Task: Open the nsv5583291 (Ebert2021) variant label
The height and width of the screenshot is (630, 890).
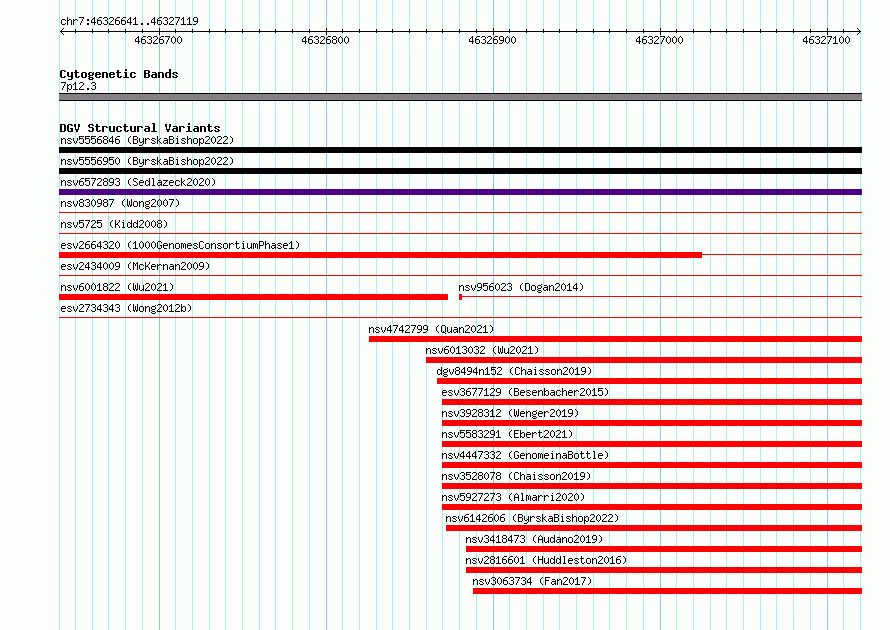Action: (x=507, y=434)
